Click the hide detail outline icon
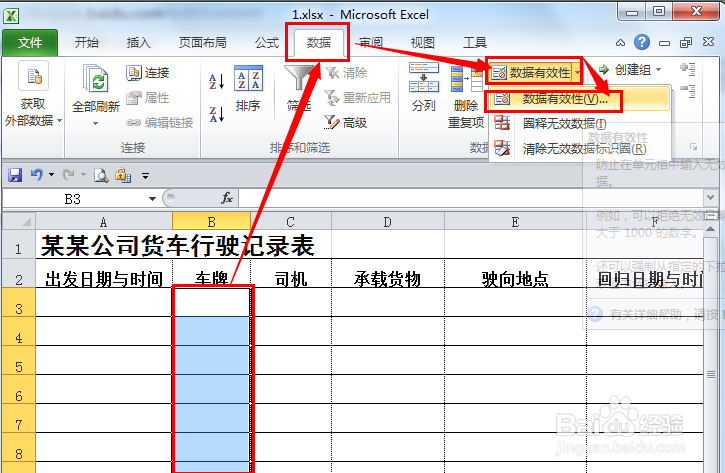This screenshot has width=725, height=473. pos(688,91)
